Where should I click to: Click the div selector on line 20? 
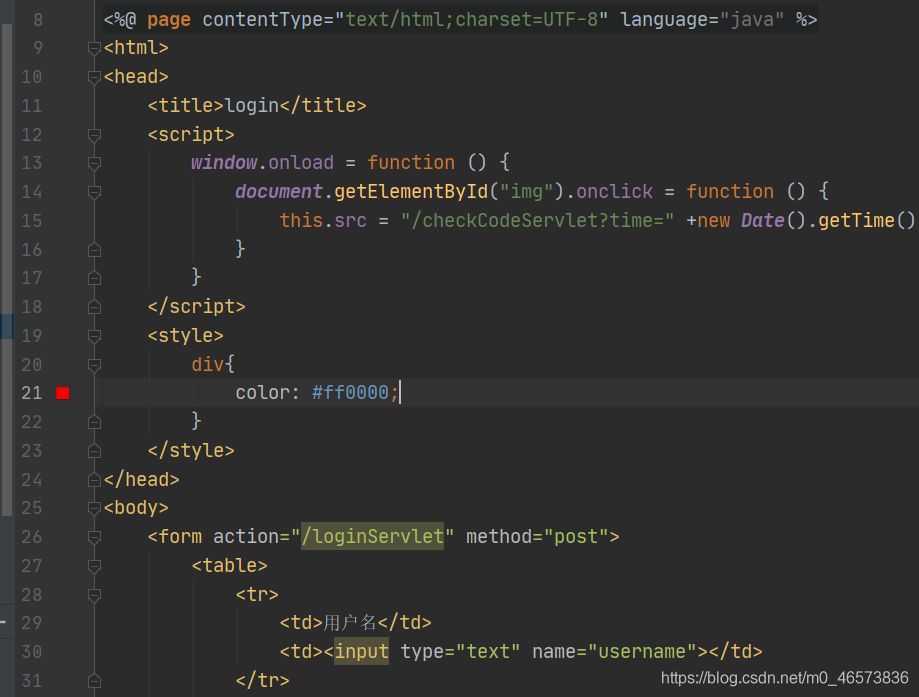(207, 365)
